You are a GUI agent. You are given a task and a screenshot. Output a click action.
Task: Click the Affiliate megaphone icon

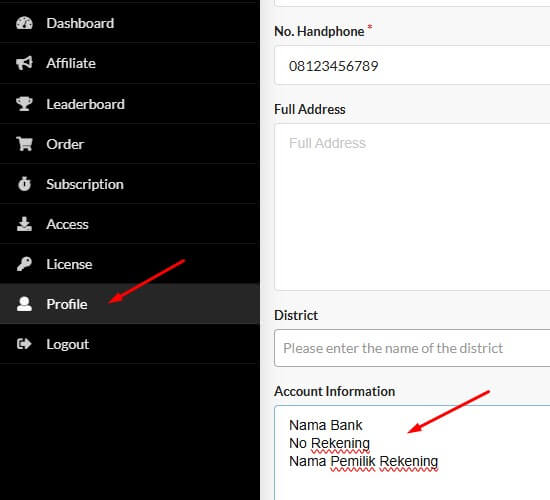click(x=24, y=63)
